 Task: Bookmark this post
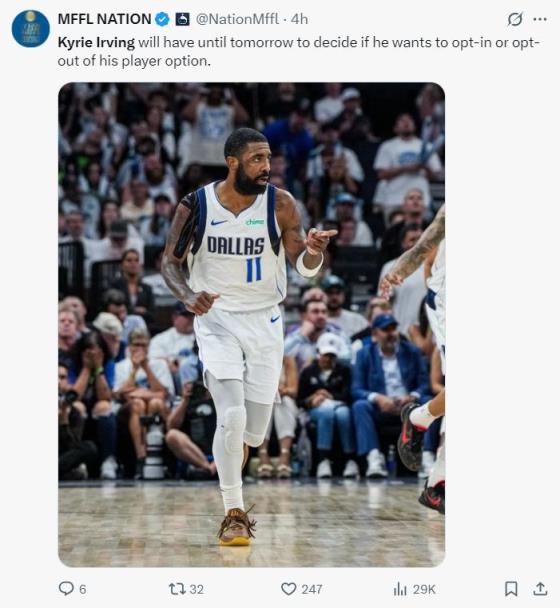tap(511, 589)
